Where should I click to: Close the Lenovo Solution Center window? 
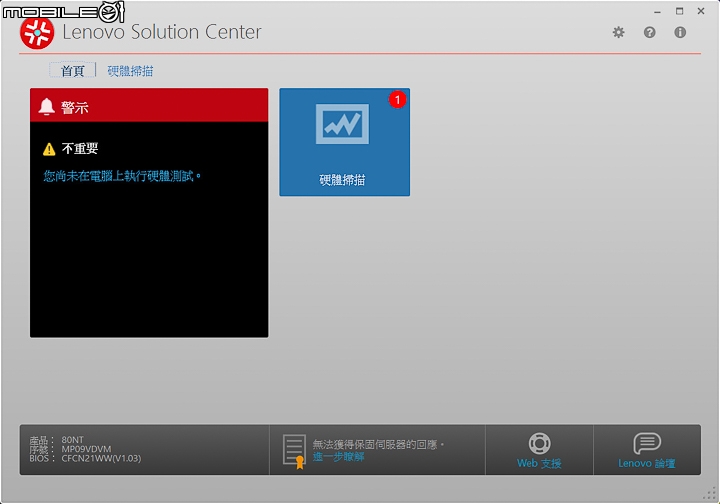(x=701, y=11)
